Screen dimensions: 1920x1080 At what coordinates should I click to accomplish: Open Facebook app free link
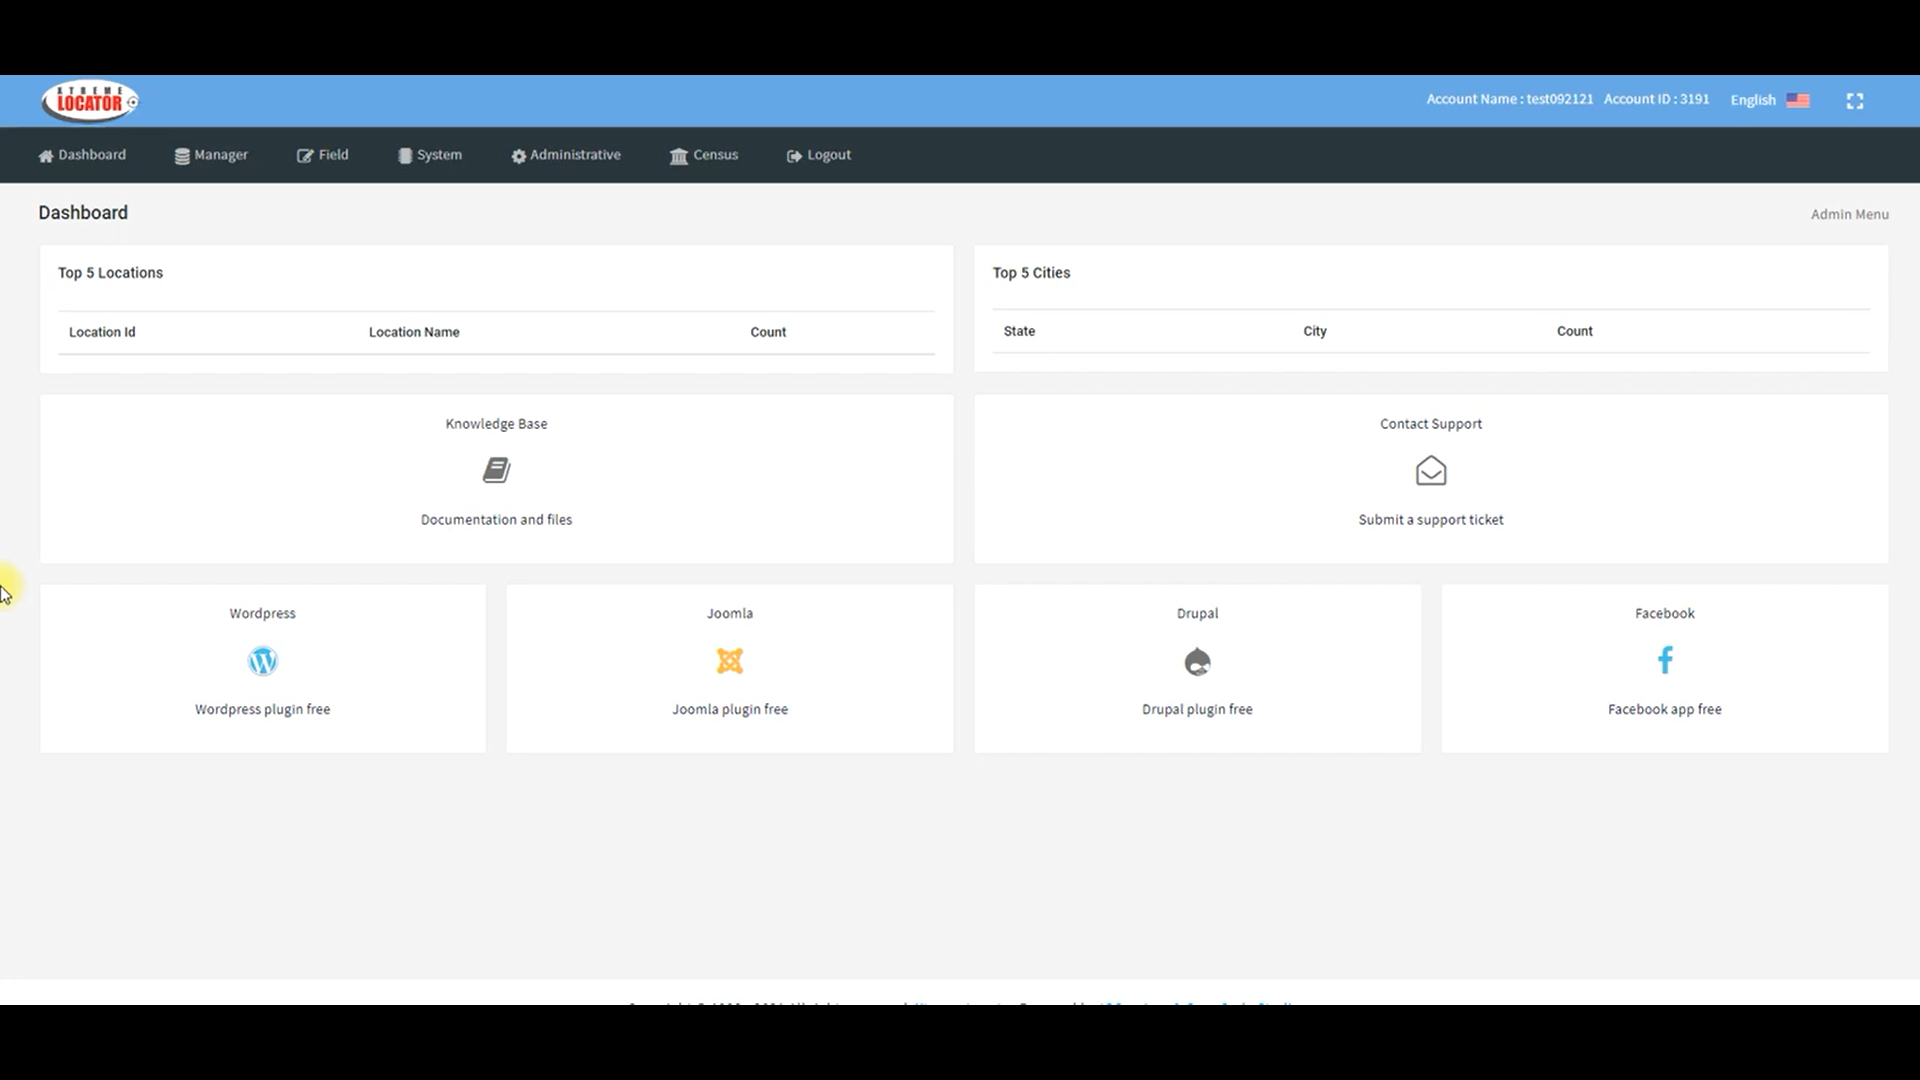[x=1665, y=709]
